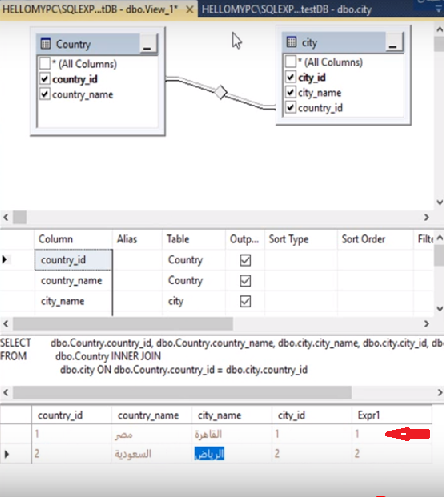
Task: Click row indicator arrow of result row 2
Action: [x=6, y=454]
